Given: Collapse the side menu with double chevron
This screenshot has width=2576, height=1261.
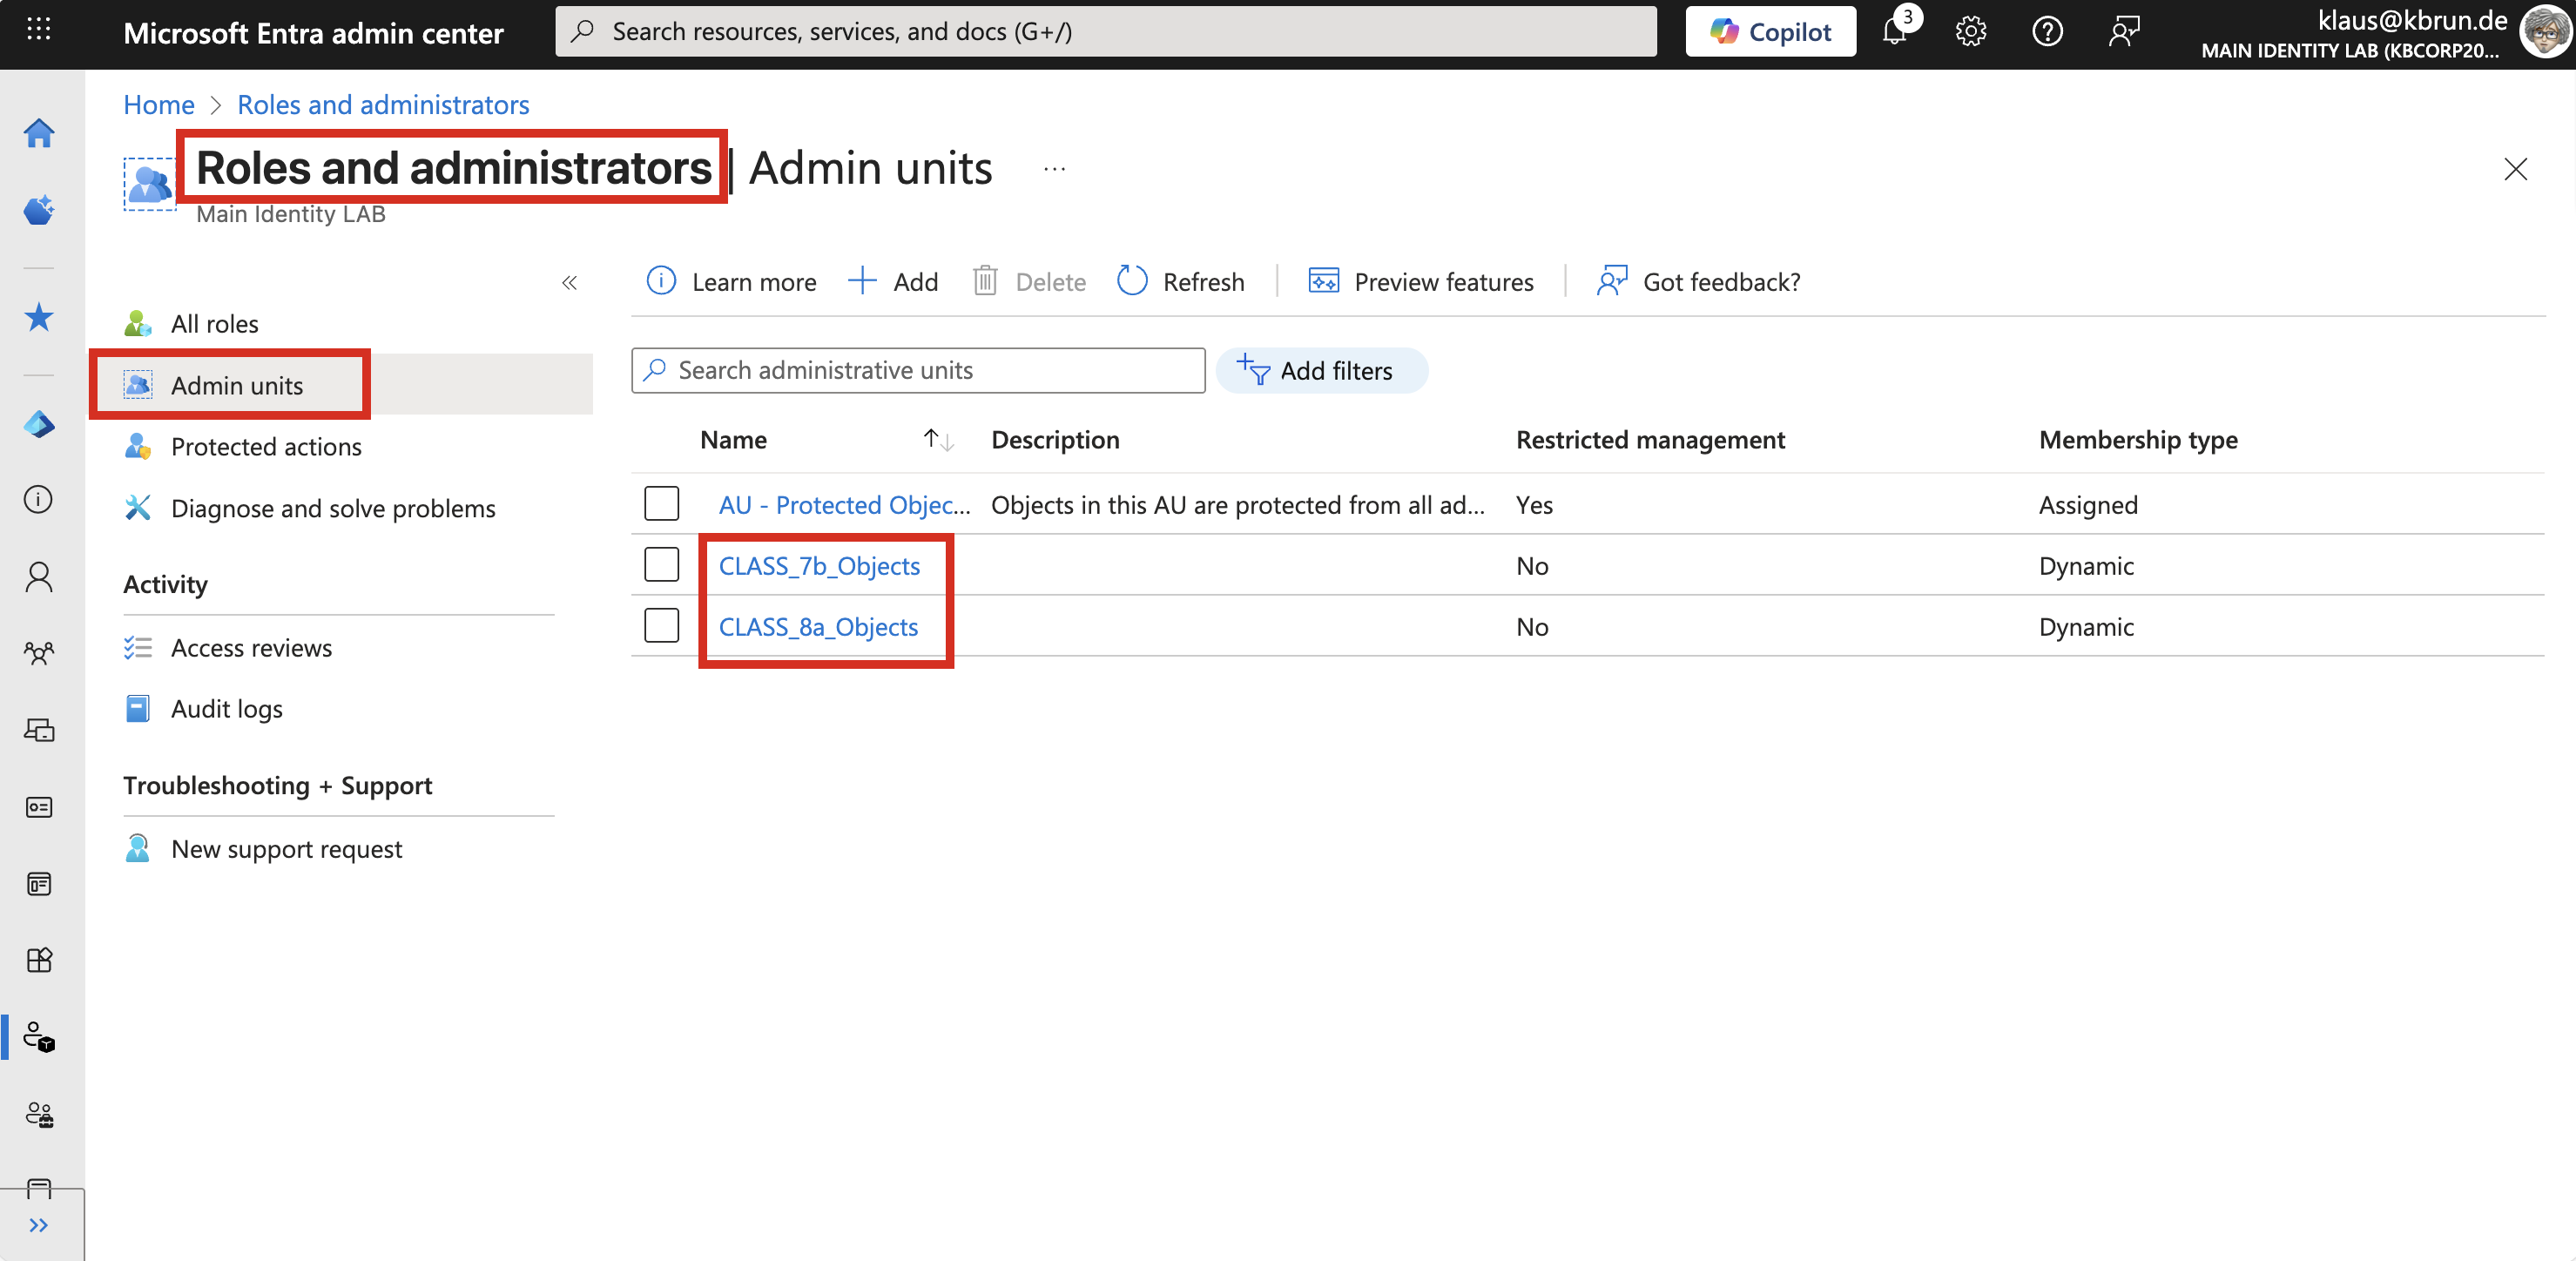Looking at the screenshot, I should pyautogui.click(x=569, y=283).
